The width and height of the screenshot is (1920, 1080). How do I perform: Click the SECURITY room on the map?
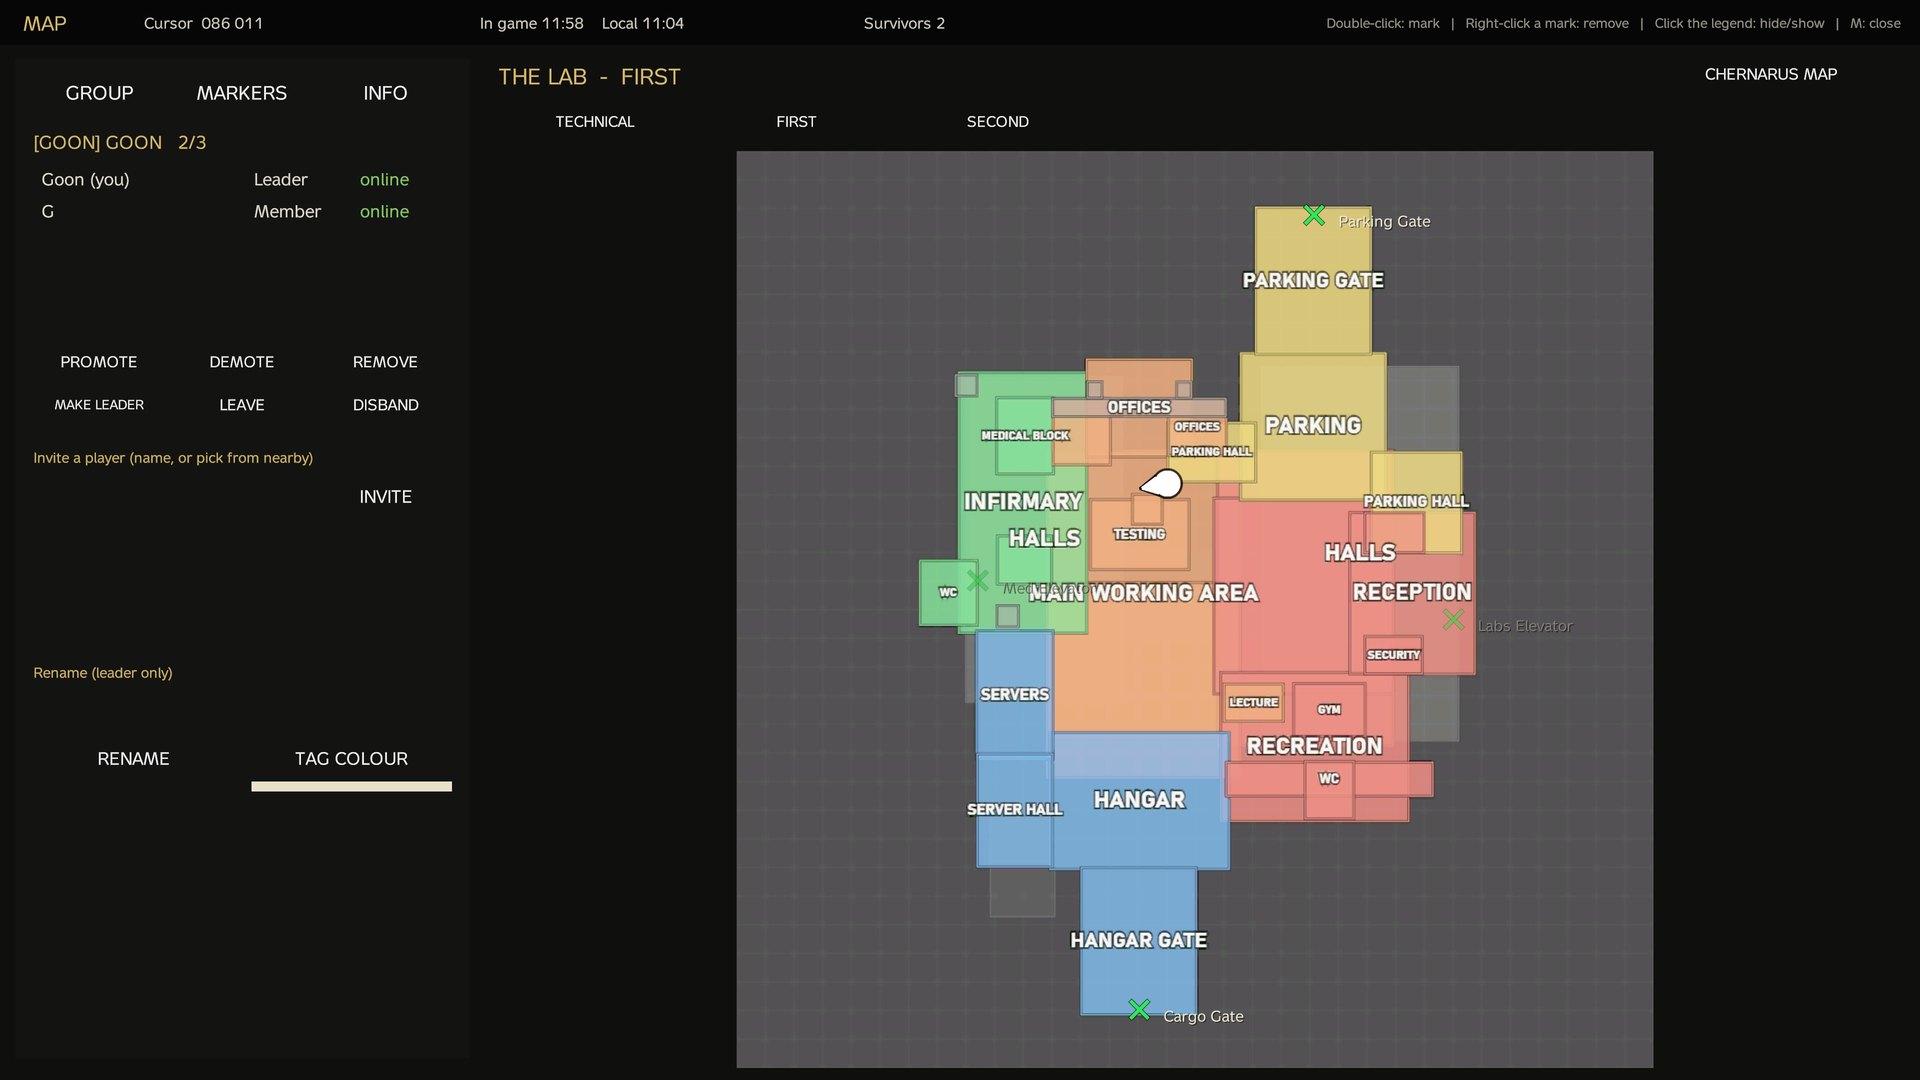[1393, 655]
